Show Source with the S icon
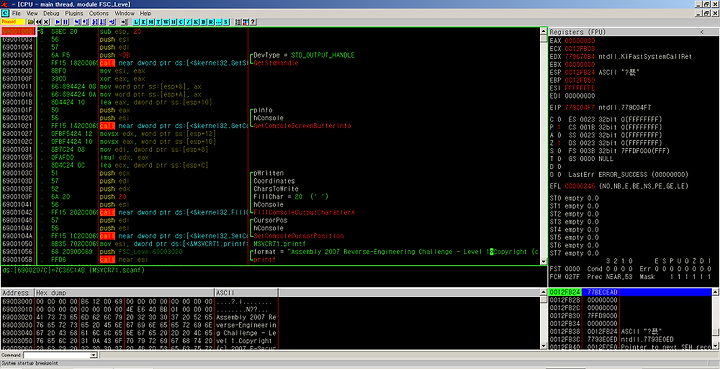This screenshot has height=369, width=720. [226, 22]
